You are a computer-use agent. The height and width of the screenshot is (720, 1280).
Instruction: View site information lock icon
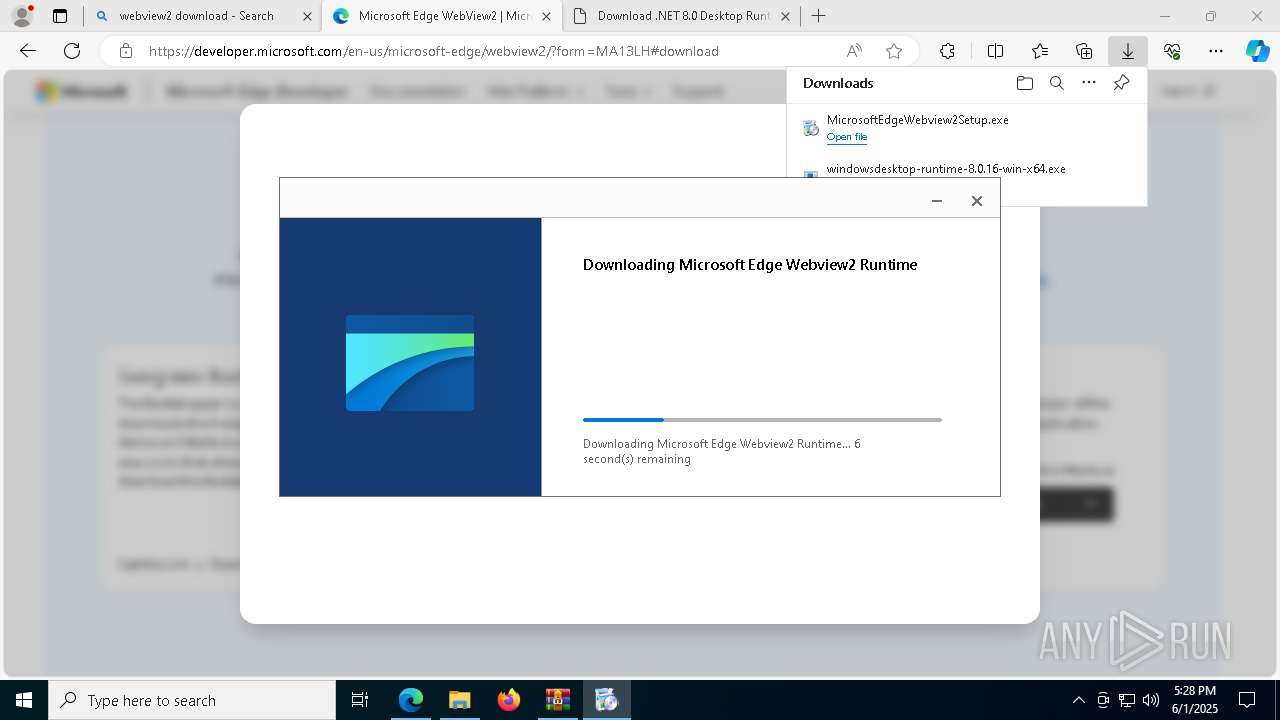(126, 51)
